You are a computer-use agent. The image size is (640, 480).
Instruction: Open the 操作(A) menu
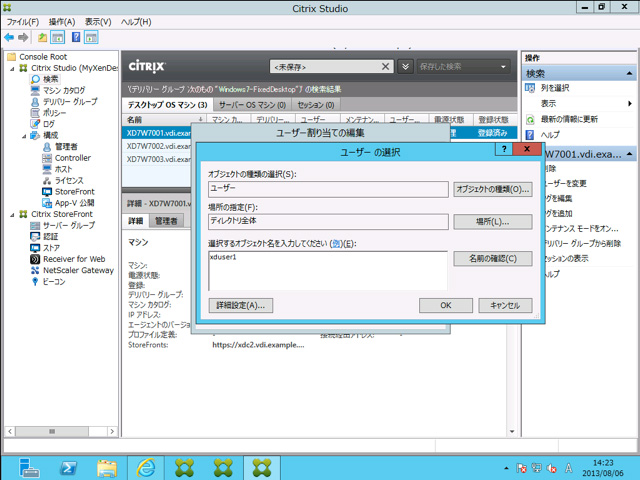coord(62,22)
